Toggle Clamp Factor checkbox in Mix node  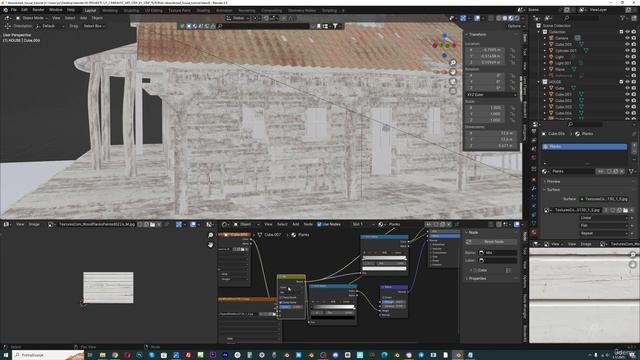pyautogui.click(x=281, y=302)
